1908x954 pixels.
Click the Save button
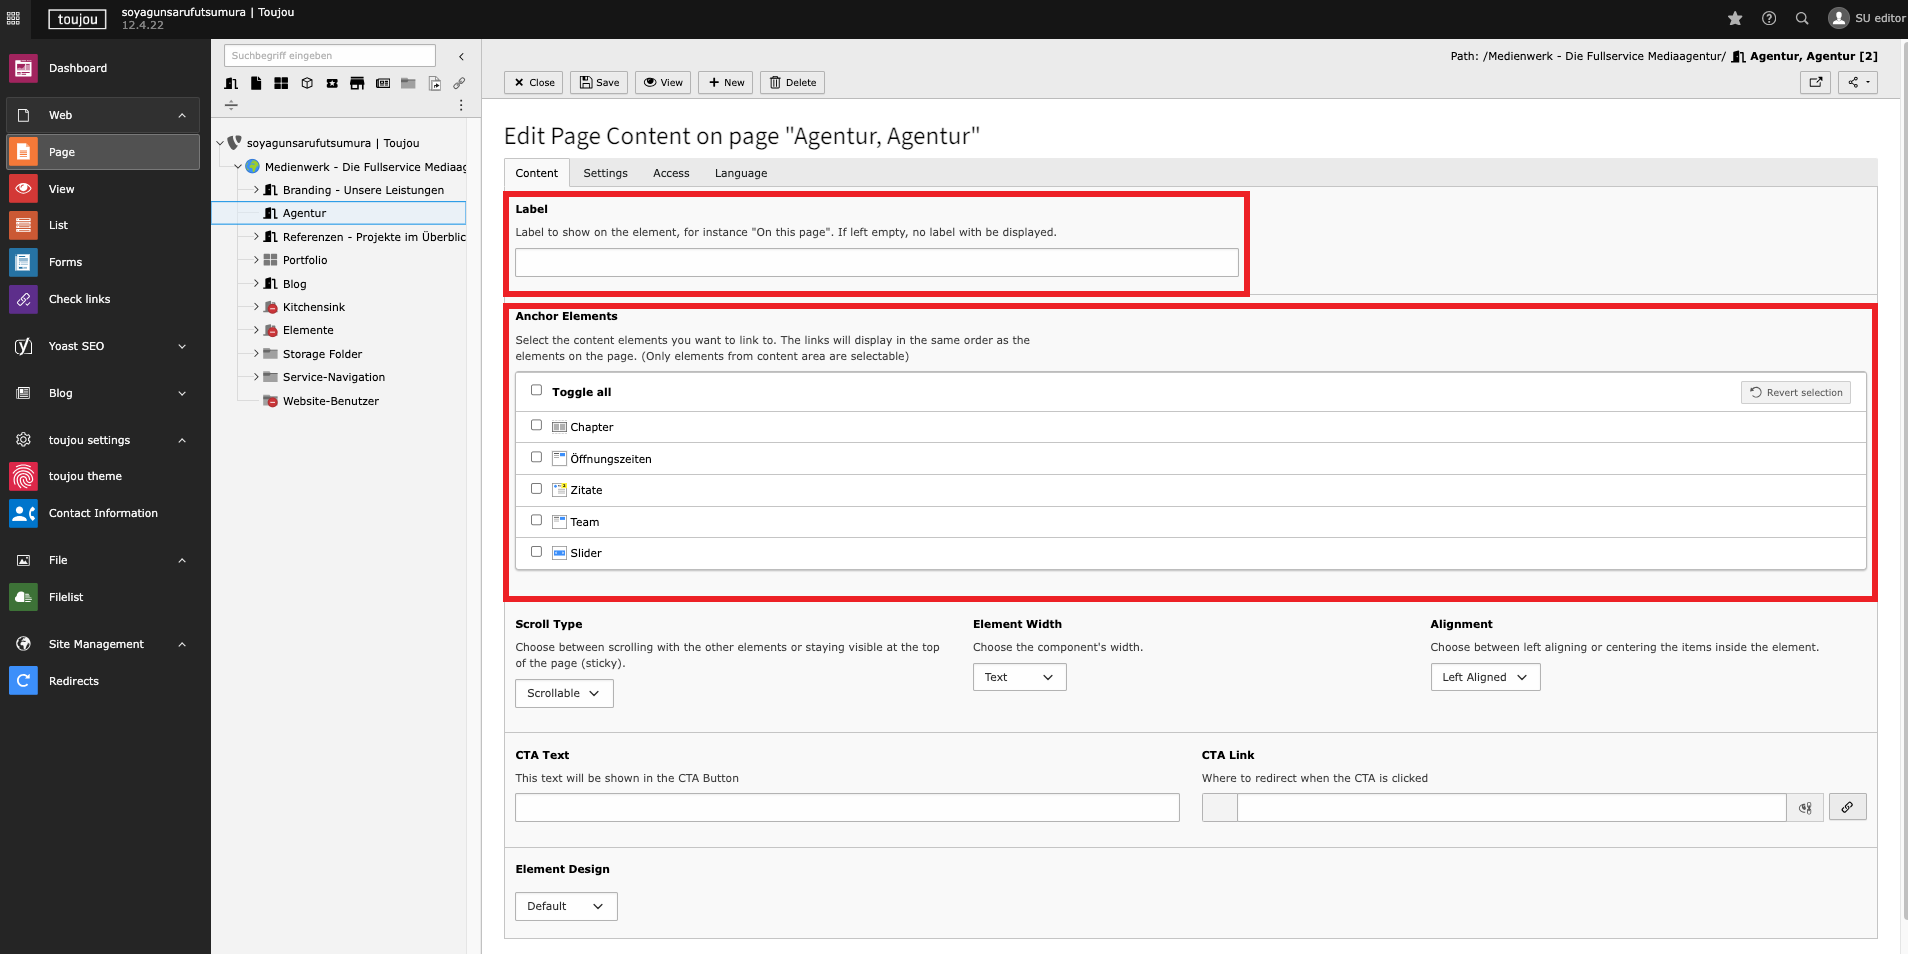(x=599, y=82)
